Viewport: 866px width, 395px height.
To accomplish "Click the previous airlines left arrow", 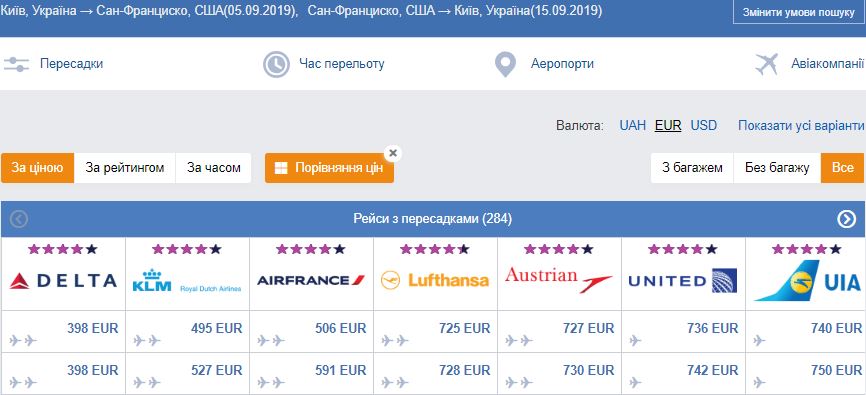I will (x=19, y=219).
